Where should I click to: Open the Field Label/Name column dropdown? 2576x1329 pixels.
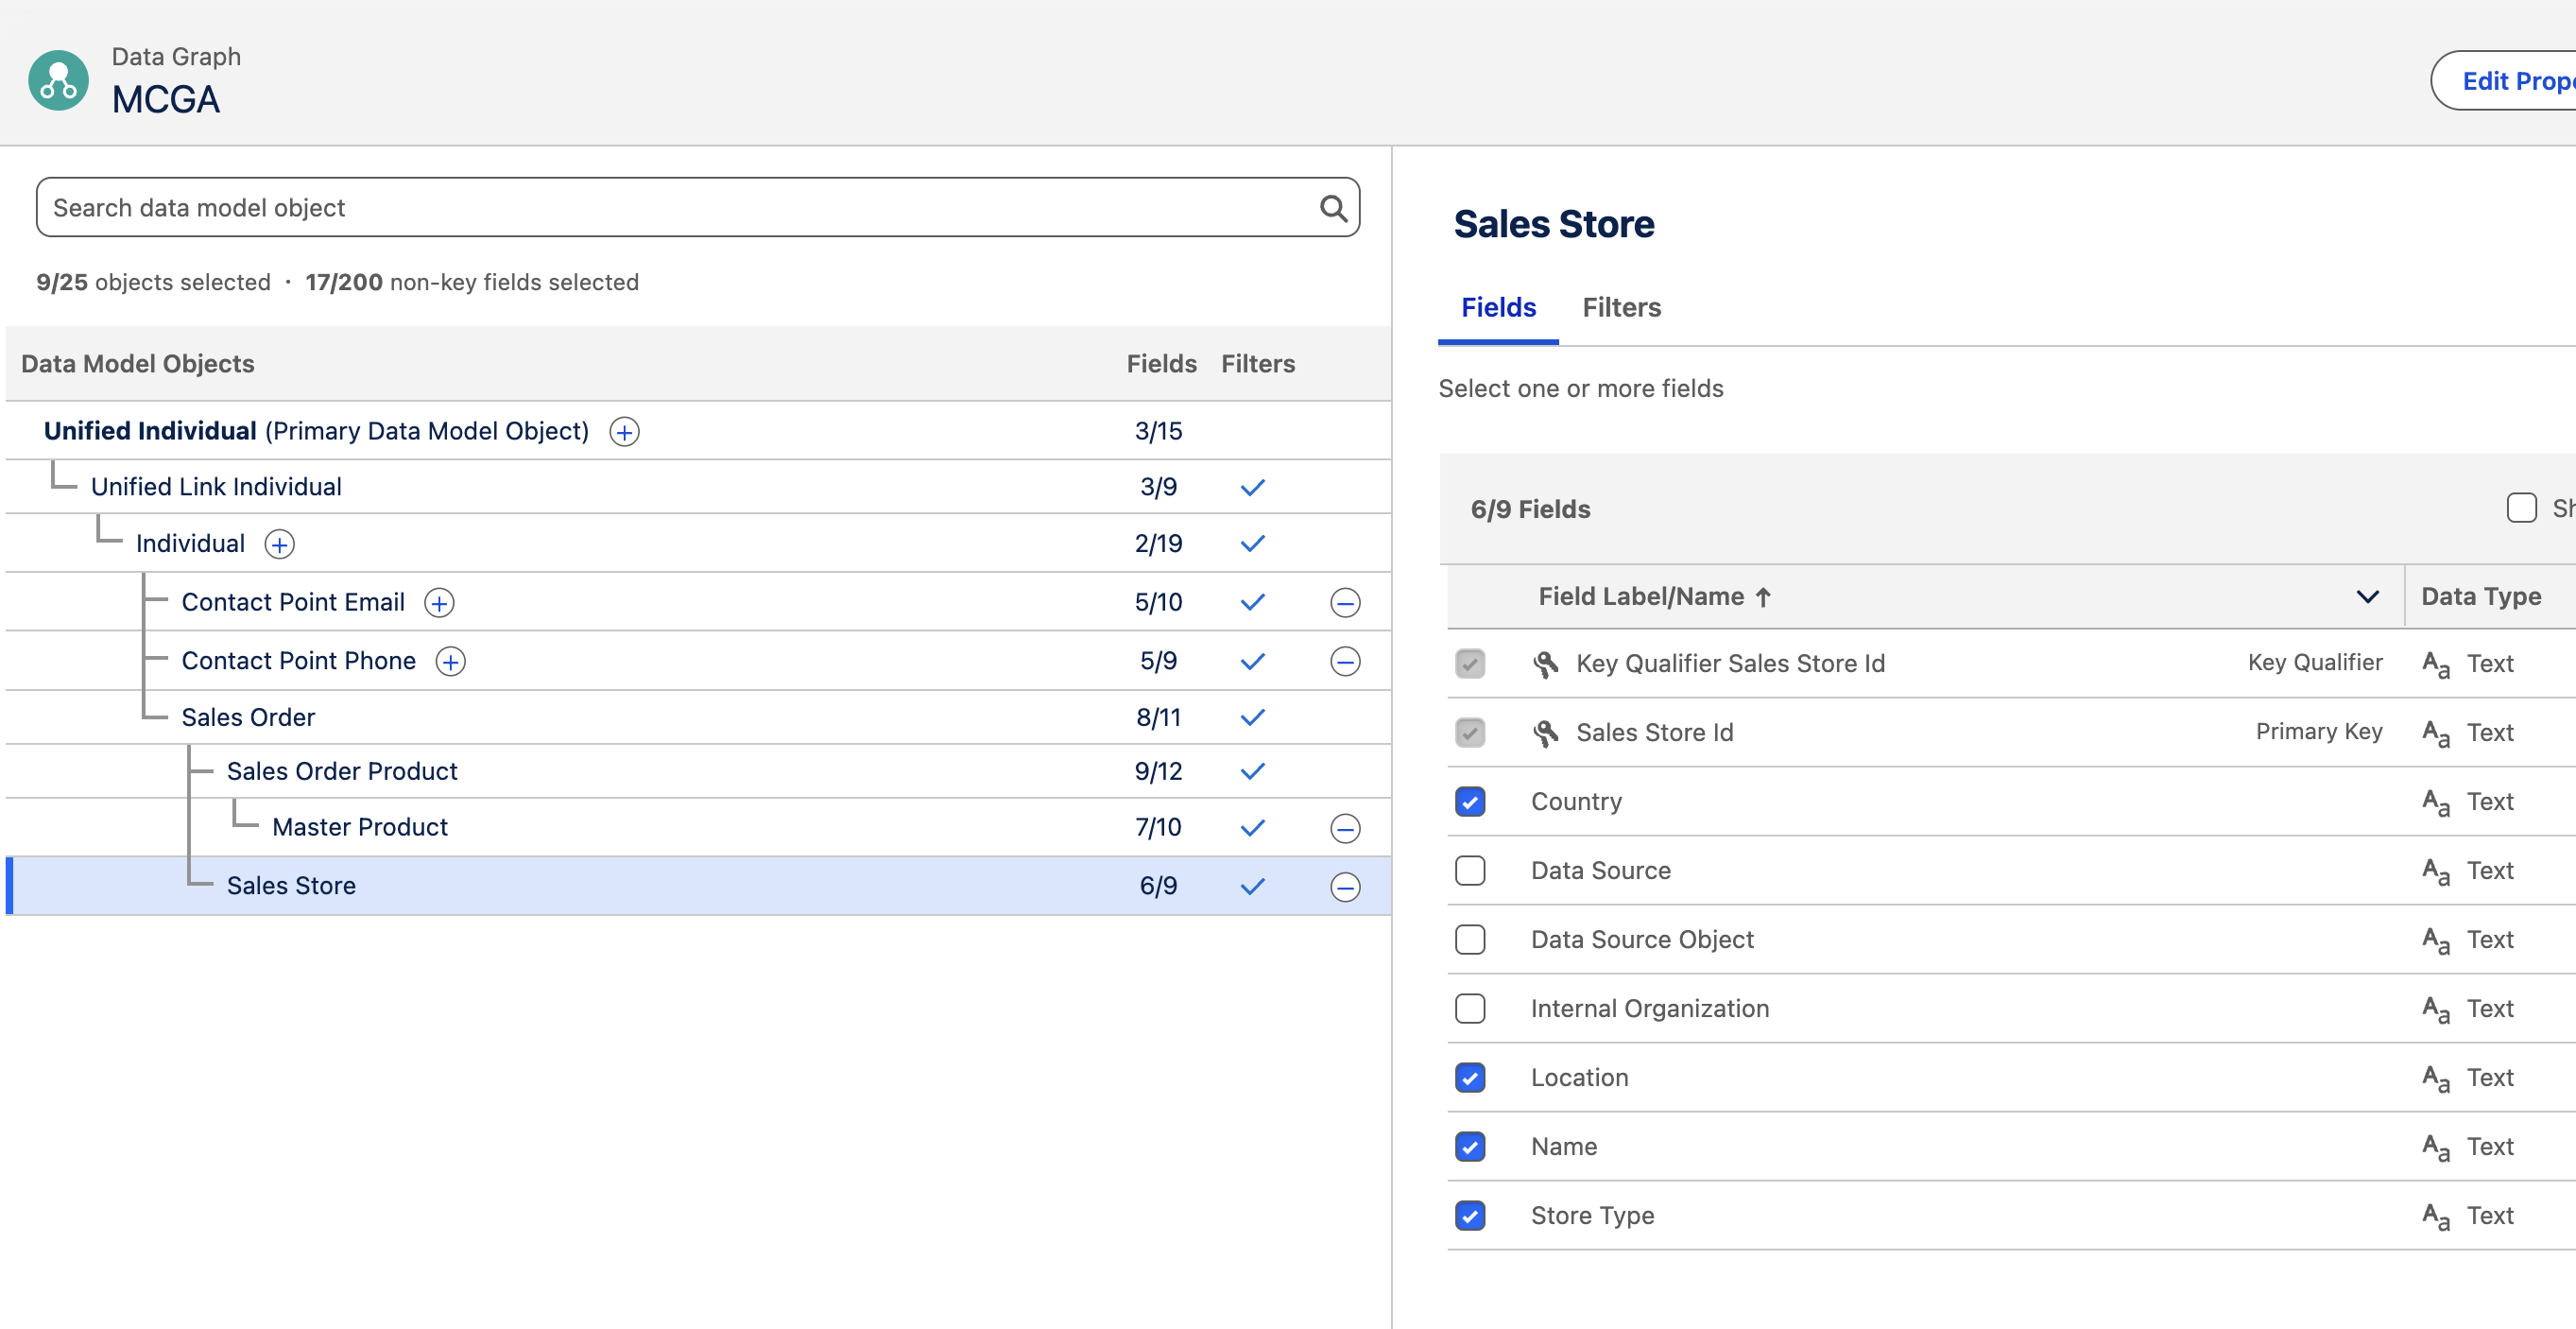pyautogui.click(x=2367, y=596)
